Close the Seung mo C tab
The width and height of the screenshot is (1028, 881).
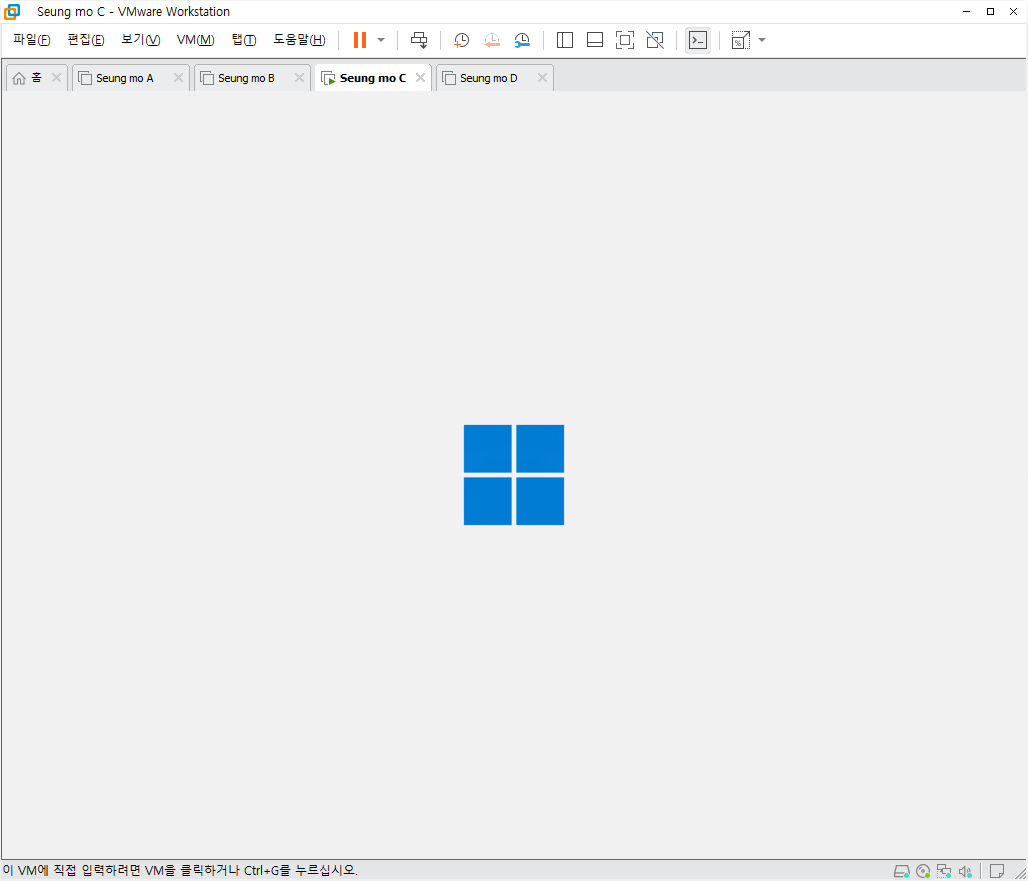pos(420,78)
